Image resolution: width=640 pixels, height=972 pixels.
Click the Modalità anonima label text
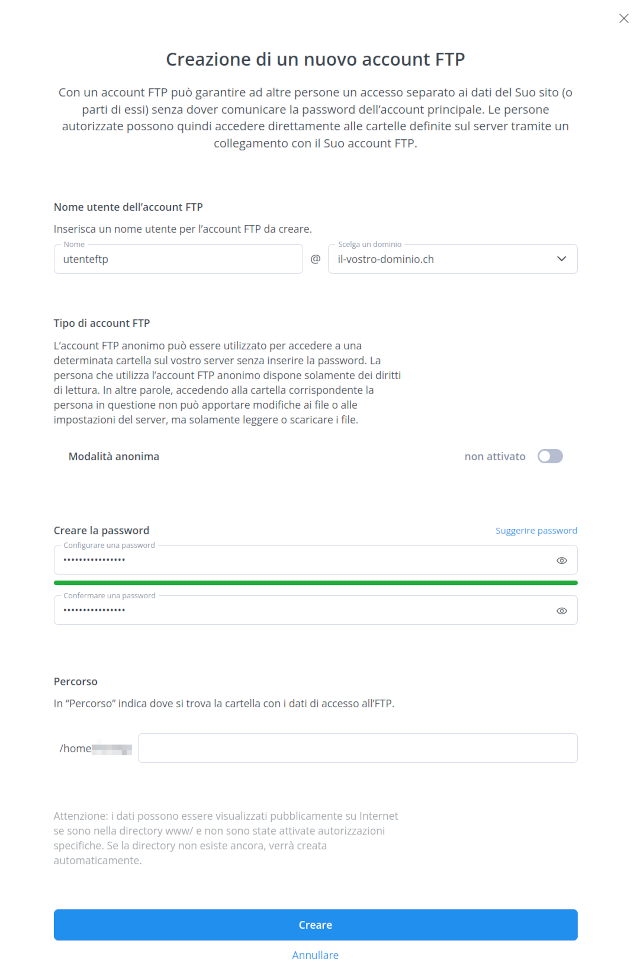(x=113, y=456)
